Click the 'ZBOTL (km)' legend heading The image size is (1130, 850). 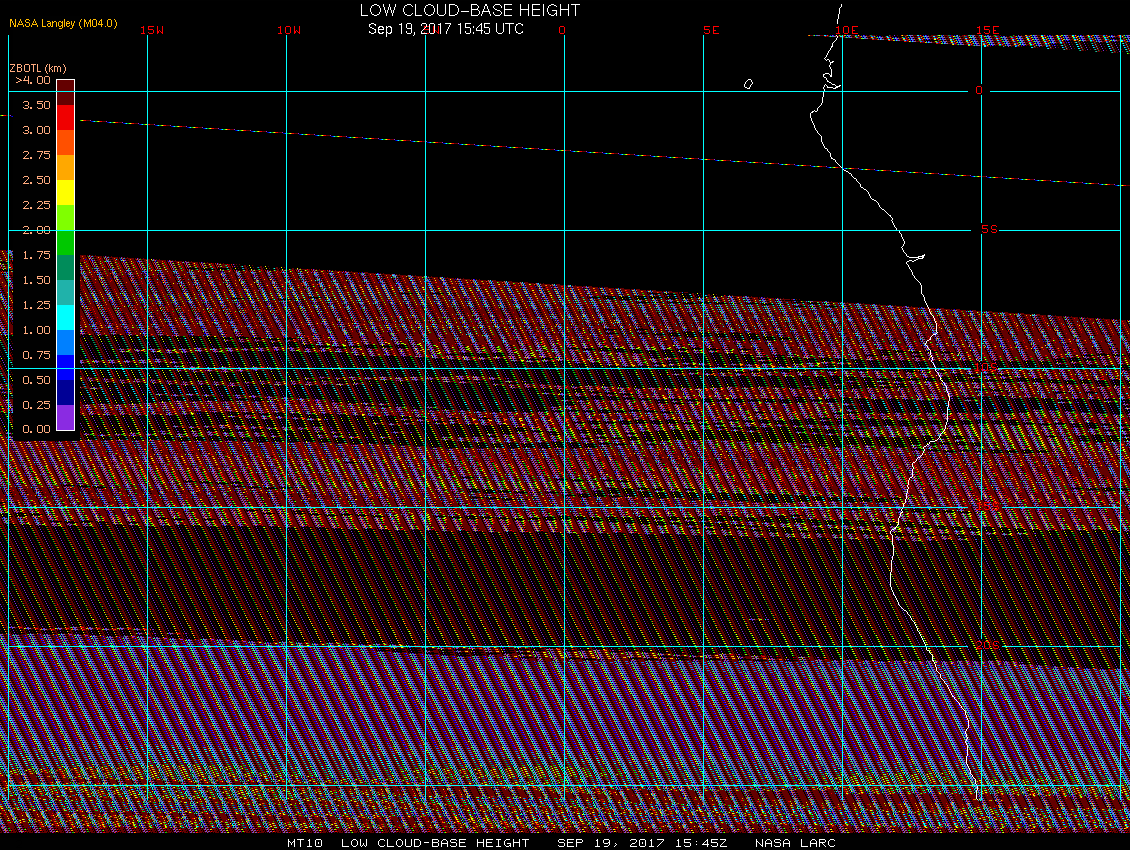(x=38, y=68)
